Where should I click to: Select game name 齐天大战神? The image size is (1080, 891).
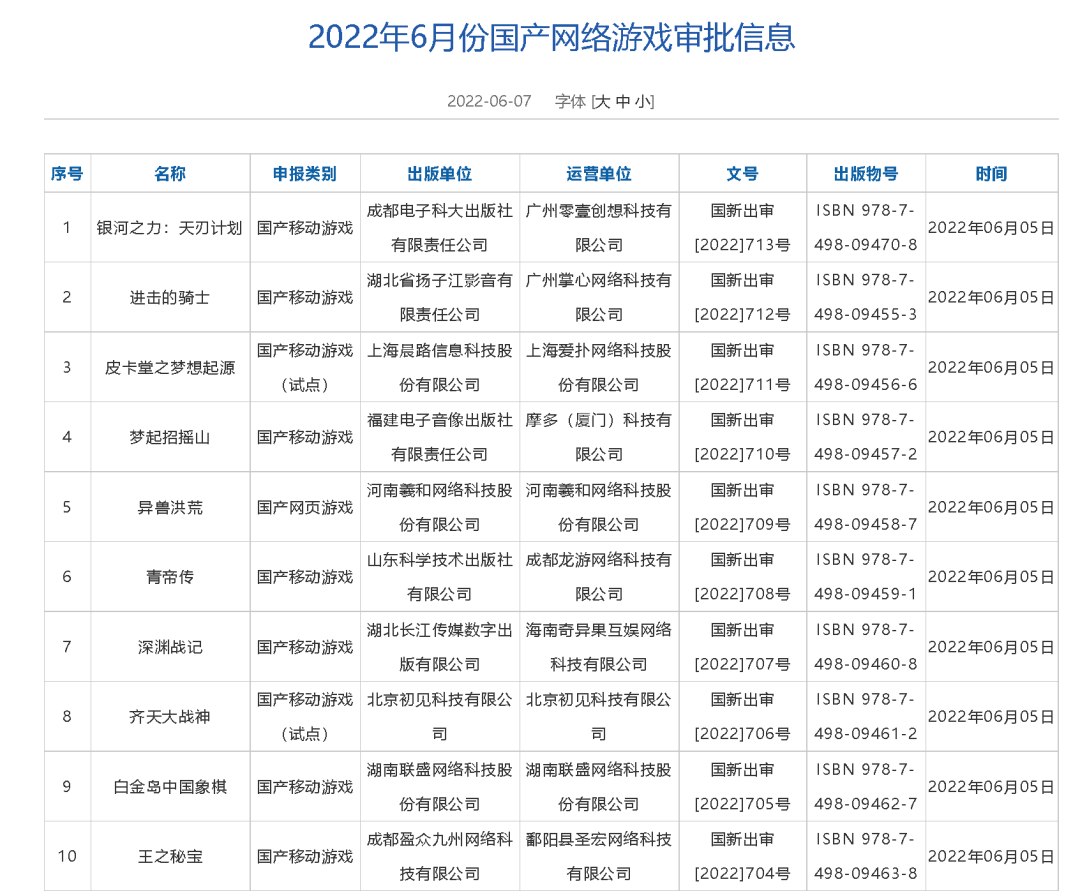click(170, 717)
